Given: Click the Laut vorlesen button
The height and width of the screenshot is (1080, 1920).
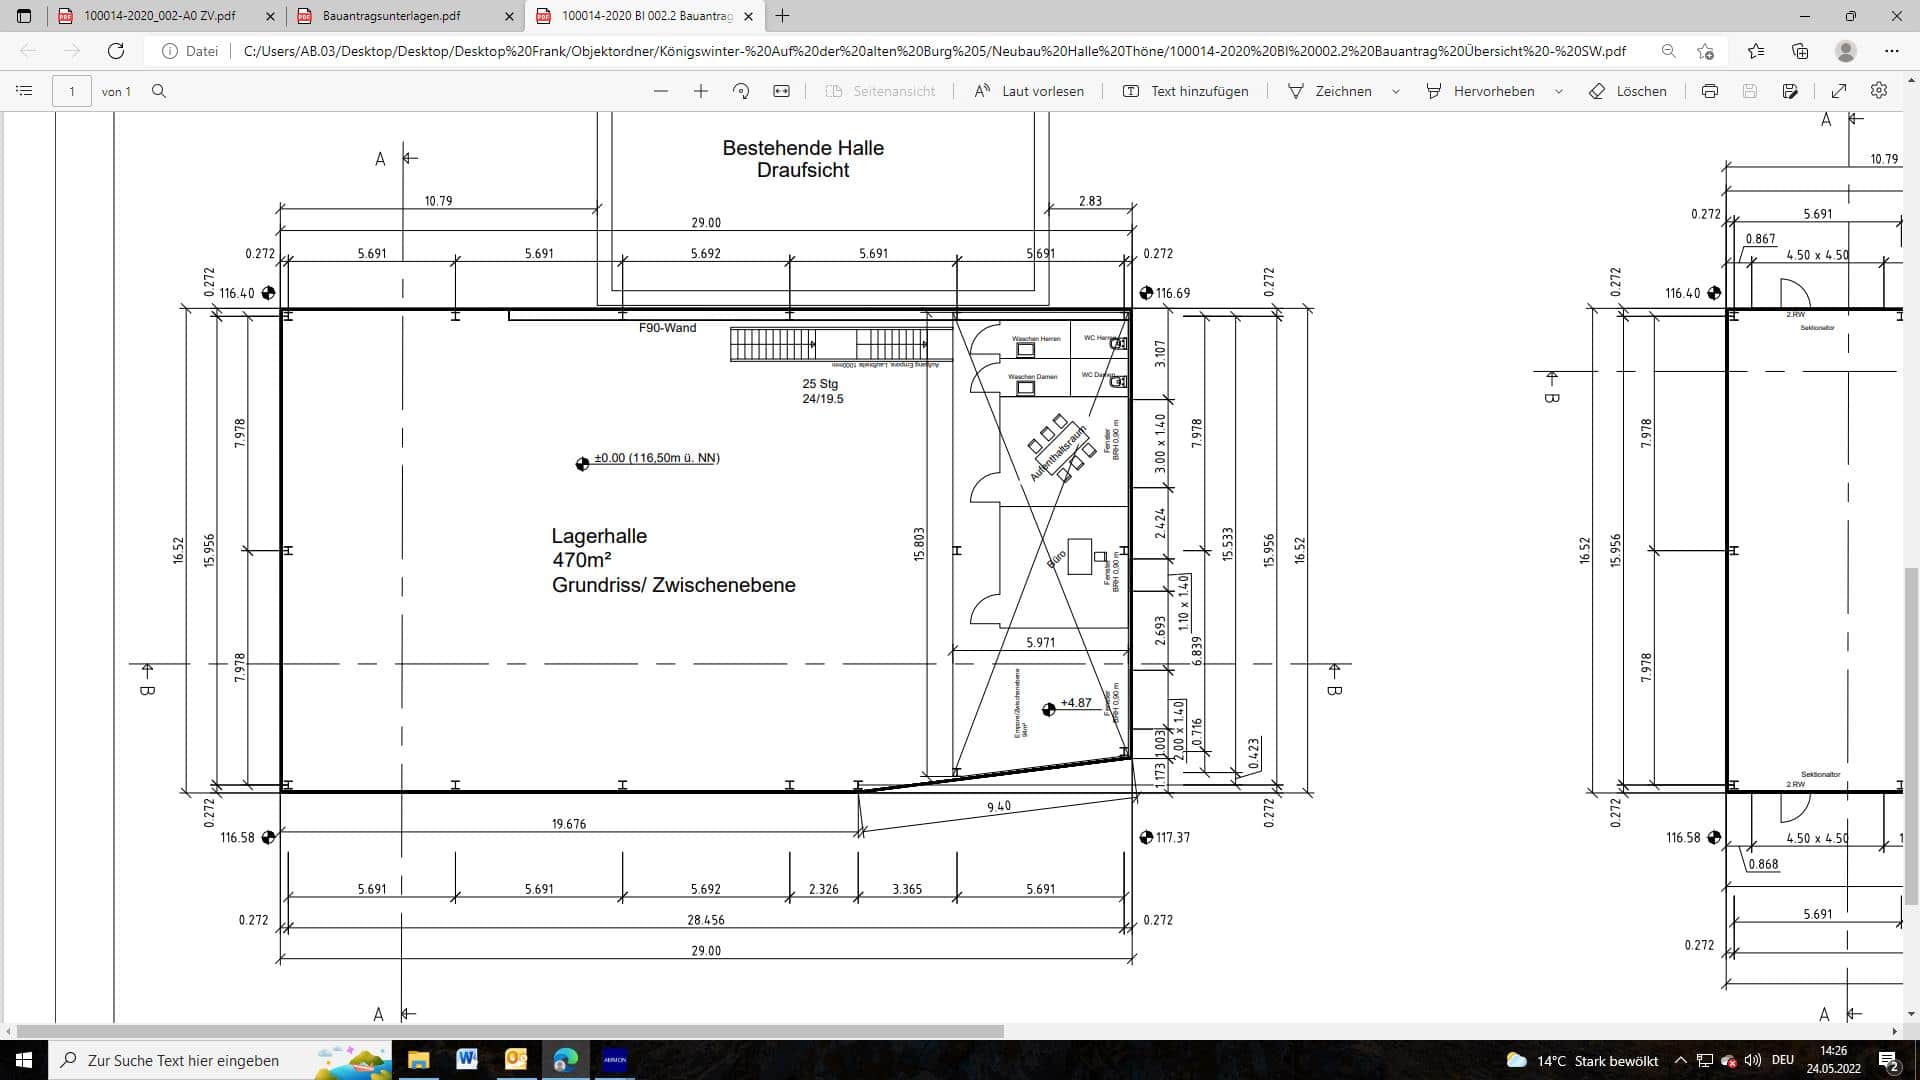Looking at the screenshot, I should (1029, 91).
